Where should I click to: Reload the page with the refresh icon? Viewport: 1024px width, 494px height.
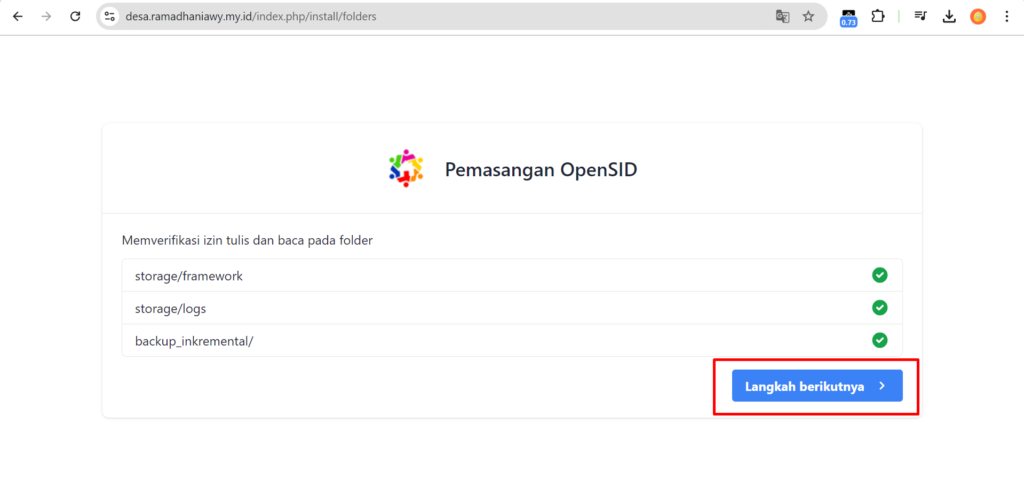[75, 17]
